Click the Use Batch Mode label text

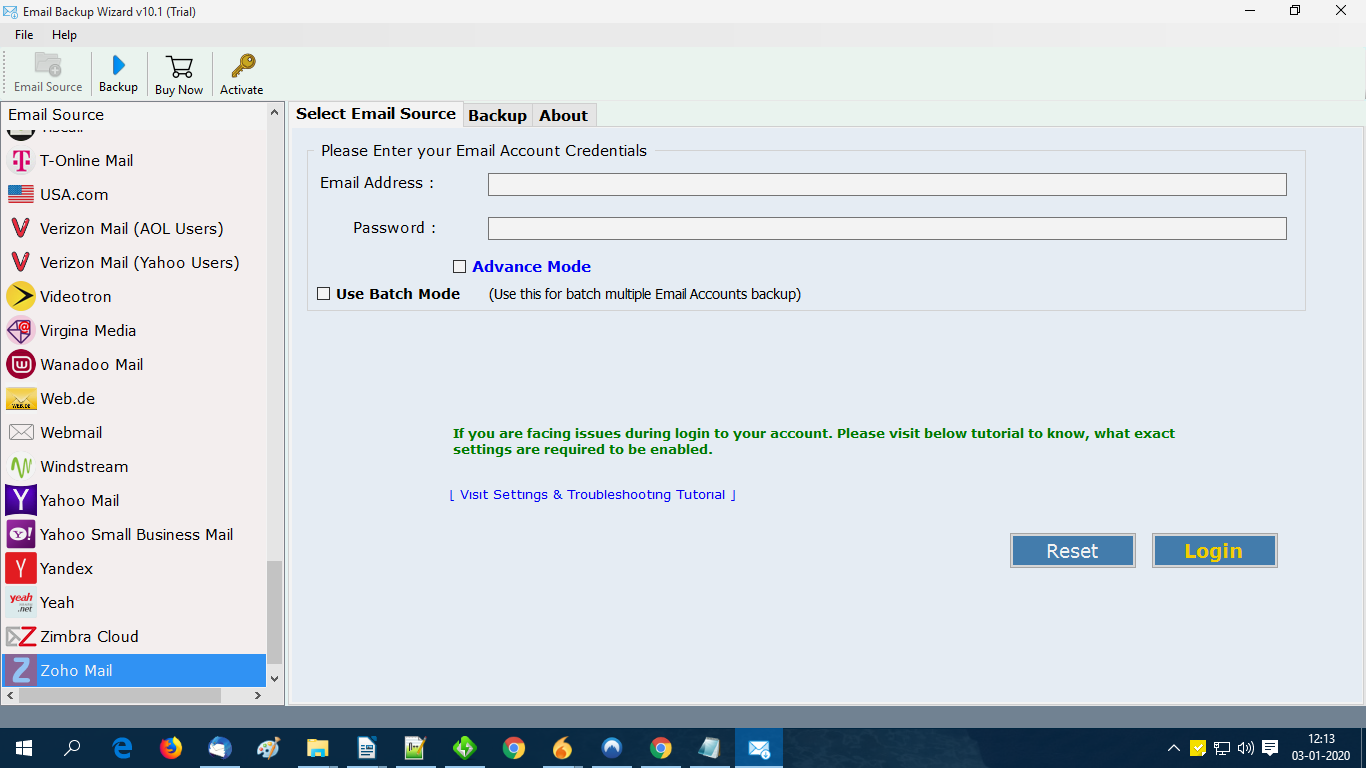(x=398, y=294)
